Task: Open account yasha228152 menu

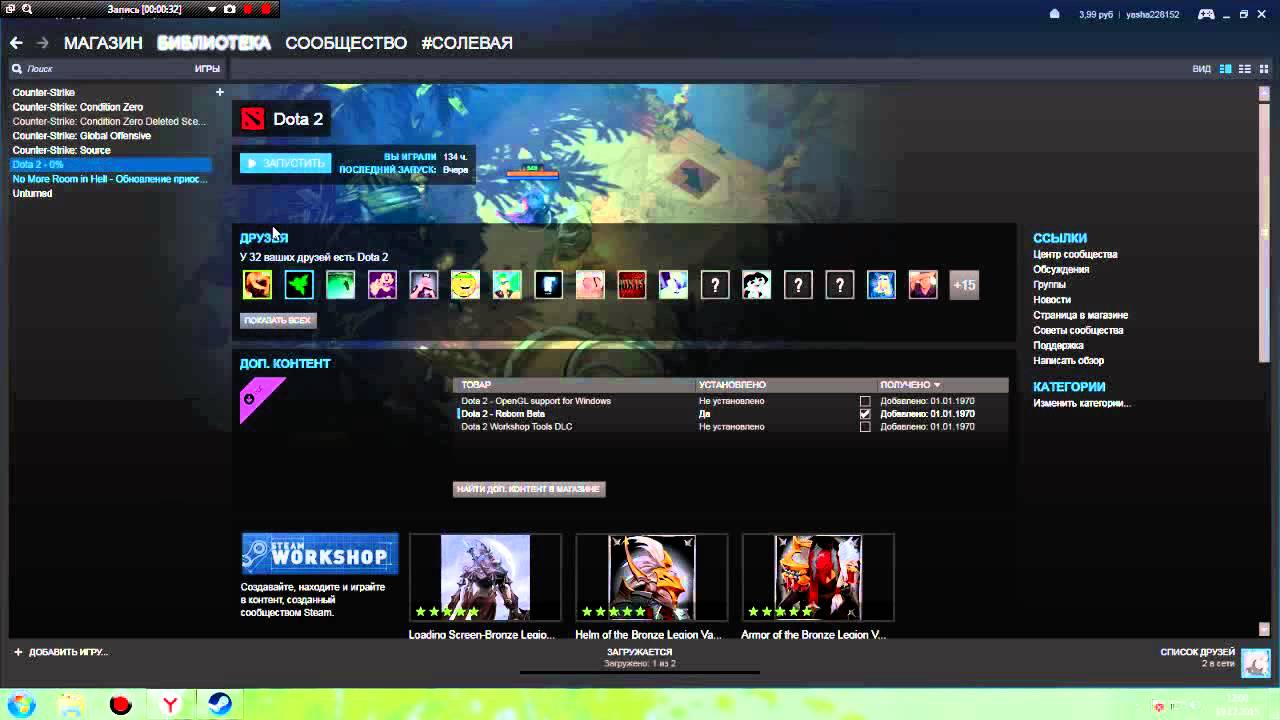Action: point(1153,15)
